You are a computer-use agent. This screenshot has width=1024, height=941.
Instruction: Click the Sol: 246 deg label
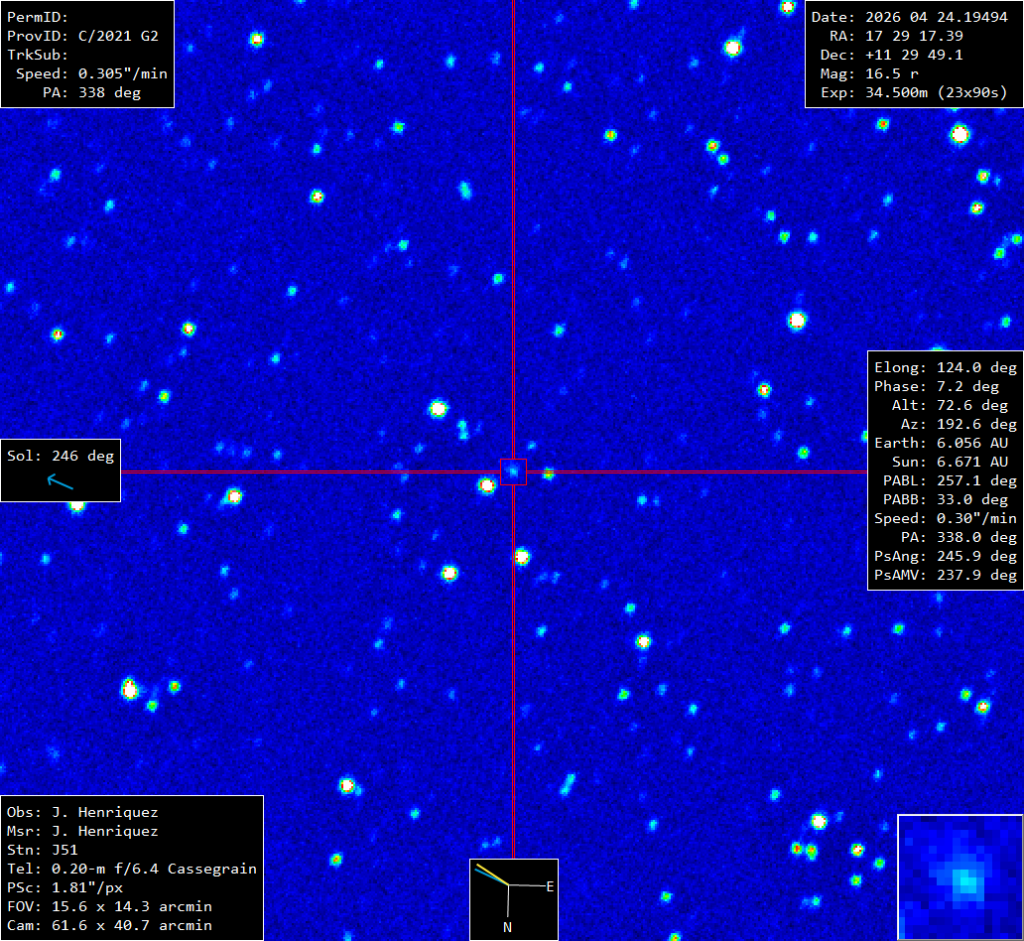click(x=61, y=456)
